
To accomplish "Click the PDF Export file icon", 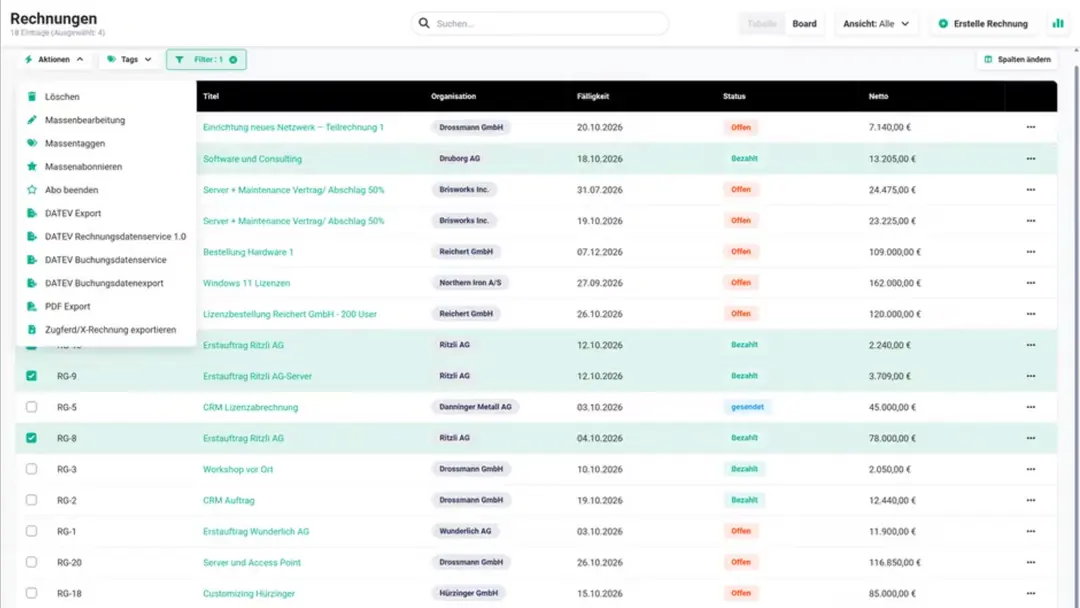I will coord(32,306).
